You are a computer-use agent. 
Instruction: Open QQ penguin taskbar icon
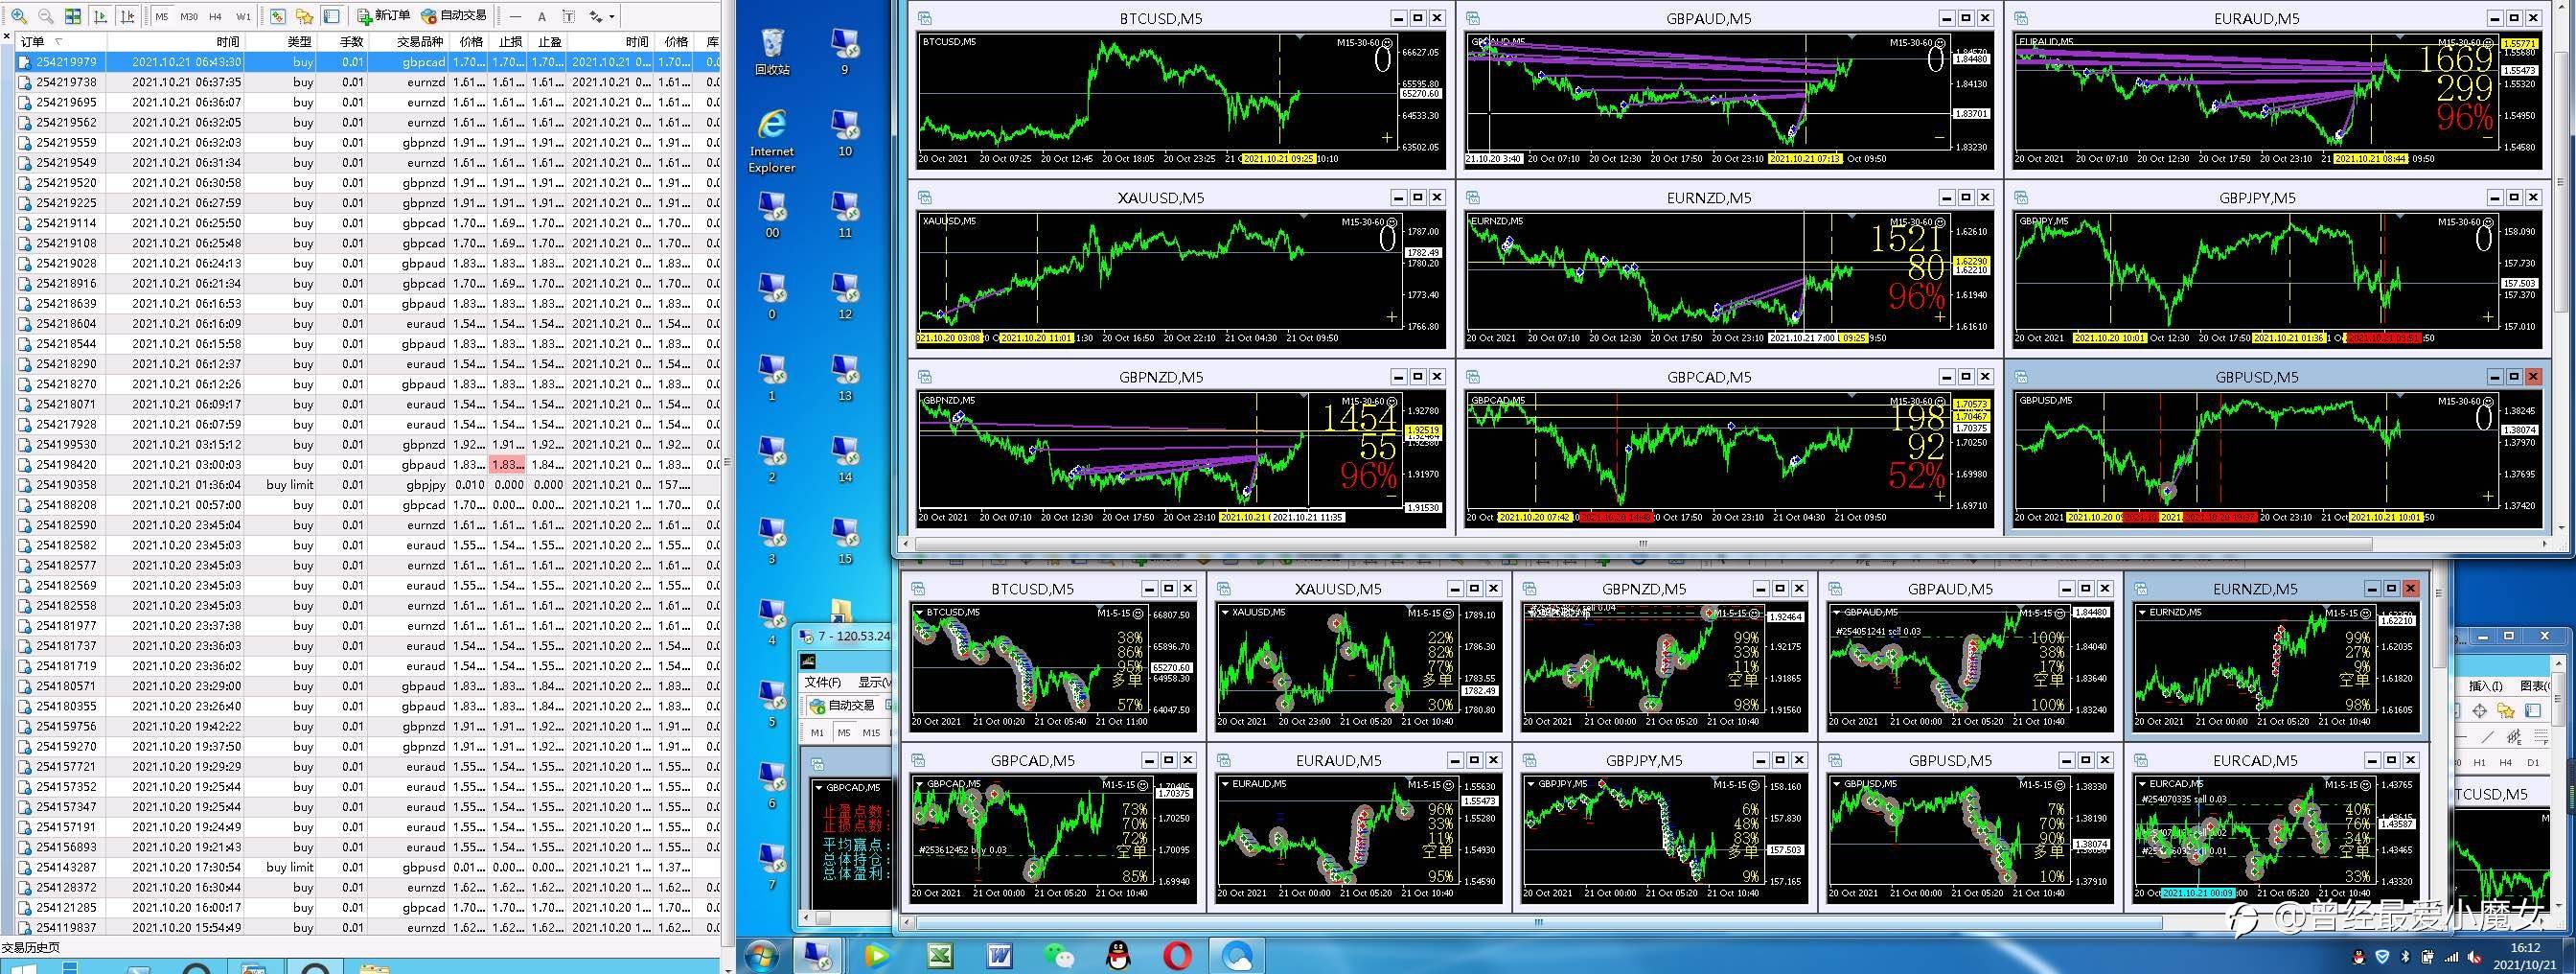pos(1119,956)
